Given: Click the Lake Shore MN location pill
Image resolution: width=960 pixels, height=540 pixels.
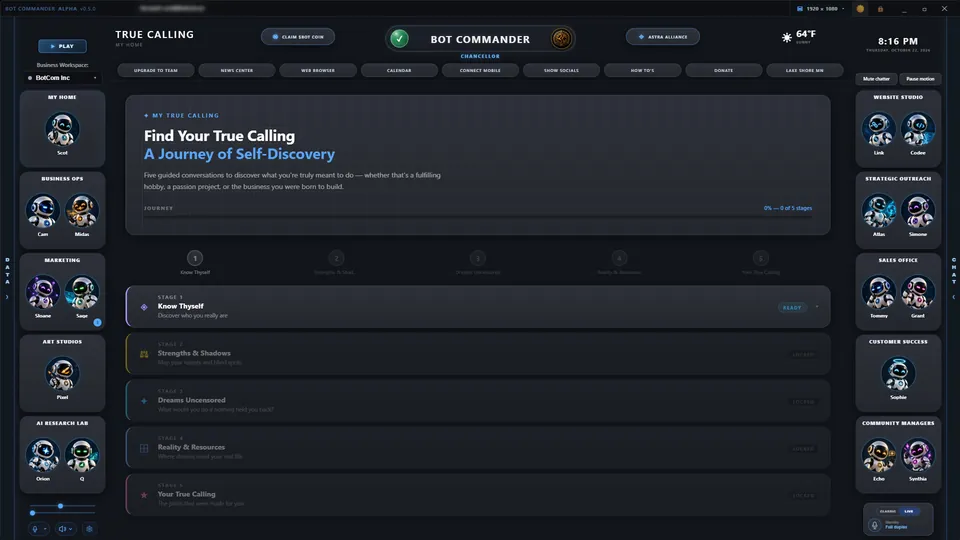Looking at the screenshot, I should (804, 70).
